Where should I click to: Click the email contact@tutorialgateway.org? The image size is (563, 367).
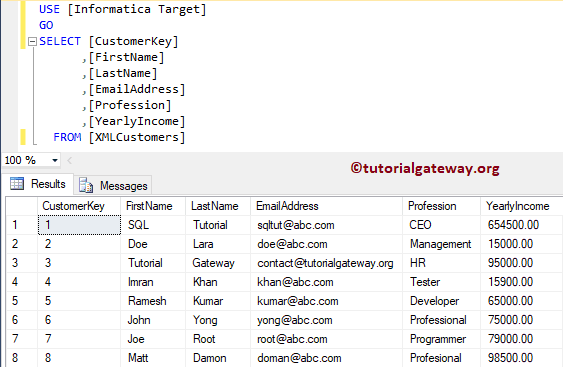pyautogui.click(x=325, y=263)
